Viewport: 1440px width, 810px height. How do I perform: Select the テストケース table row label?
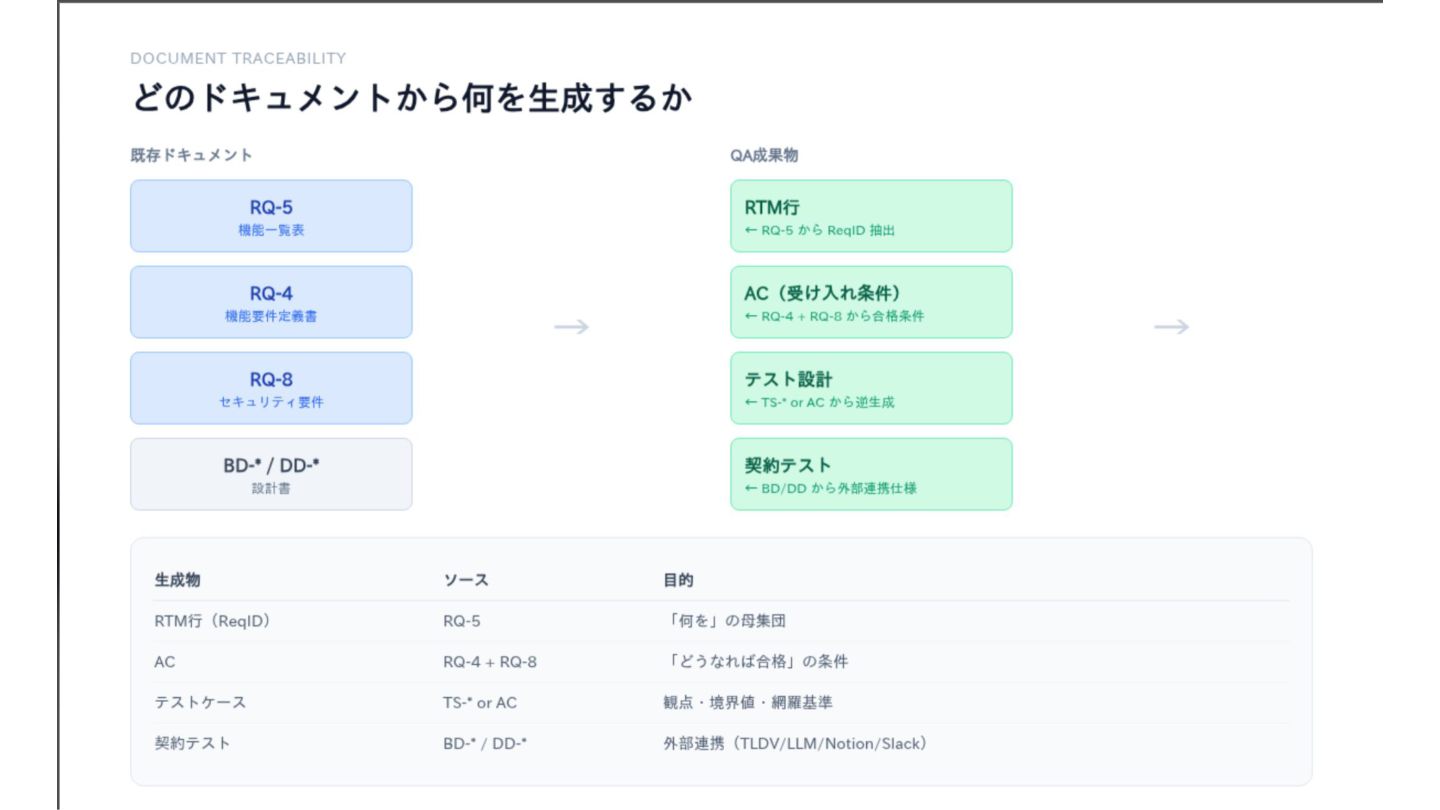click(x=200, y=703)
